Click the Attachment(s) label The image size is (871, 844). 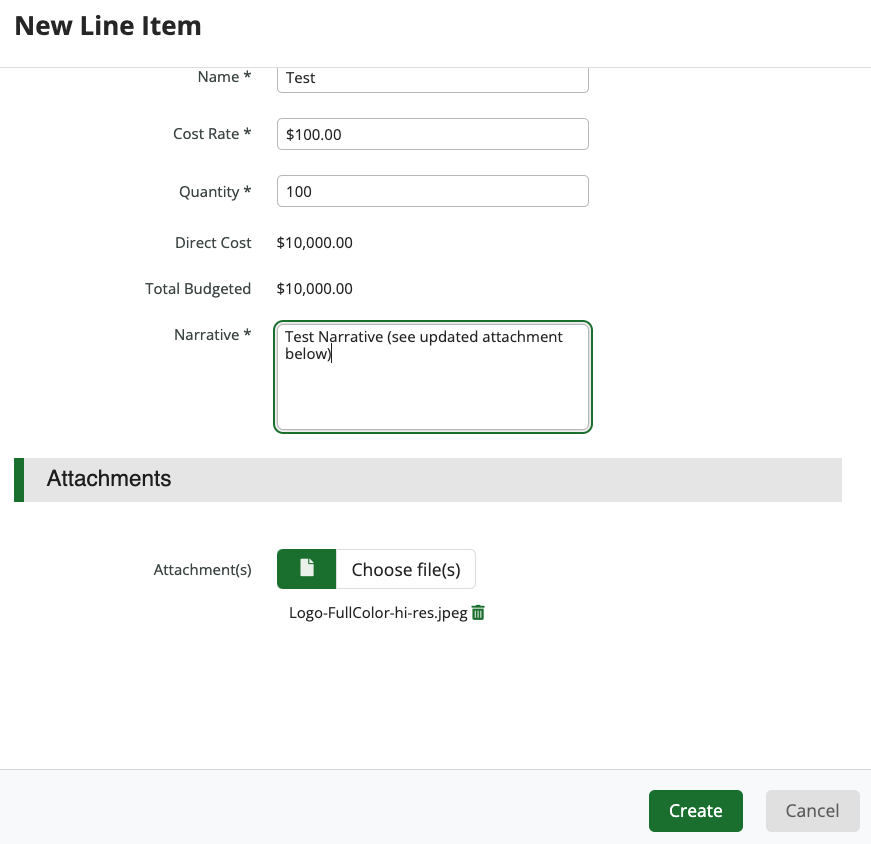[x=202, y=569]
